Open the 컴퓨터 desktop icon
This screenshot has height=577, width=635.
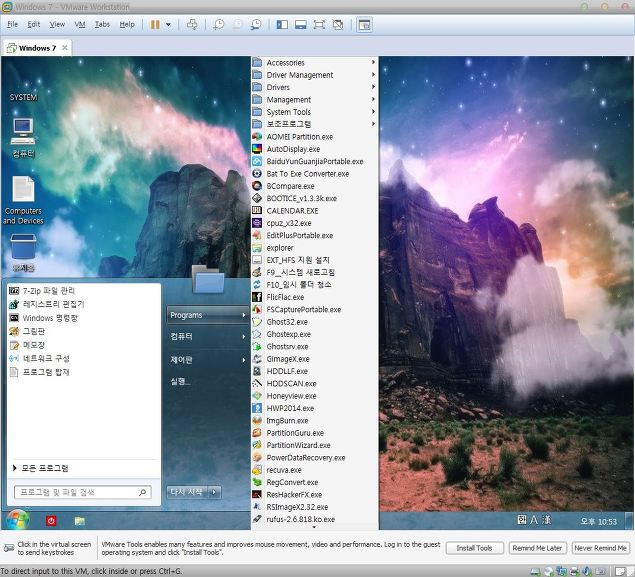coord(23,138)
